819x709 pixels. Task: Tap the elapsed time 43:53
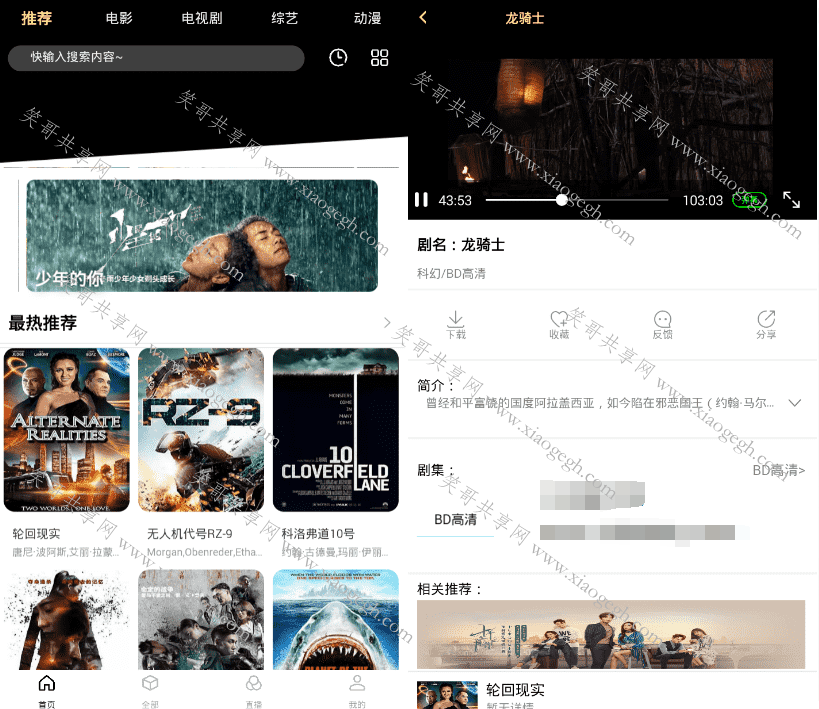point(455,200)
